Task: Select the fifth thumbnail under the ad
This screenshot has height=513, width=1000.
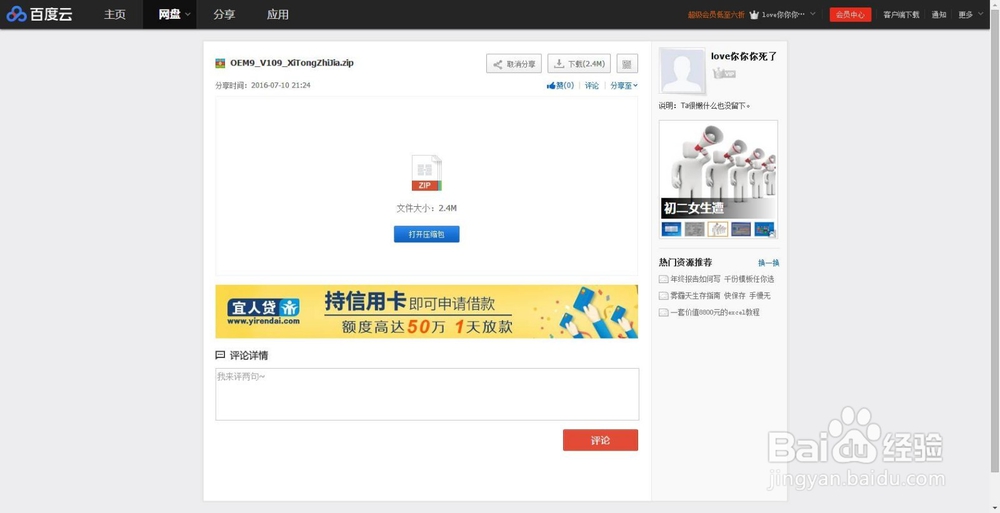Action: tap(764, 229)
